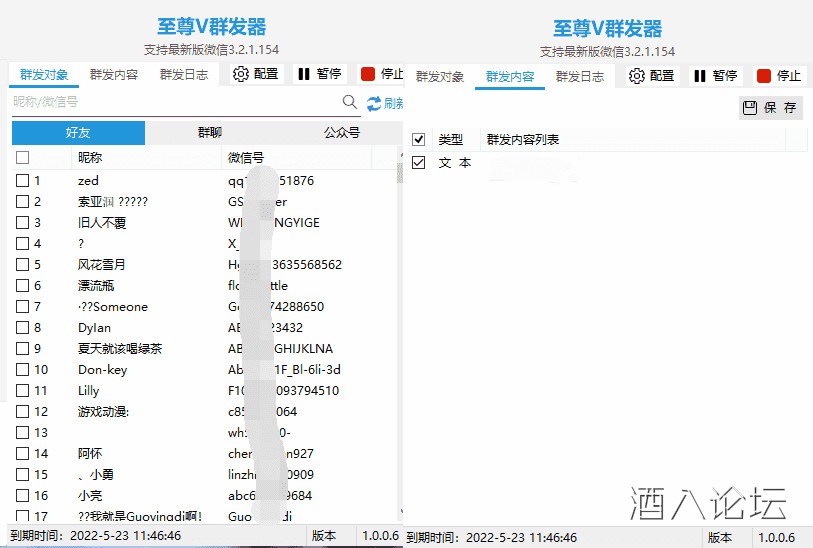813x548 pixels.
Task: Click the search magnifier icon
Action: tap(350, 102)
